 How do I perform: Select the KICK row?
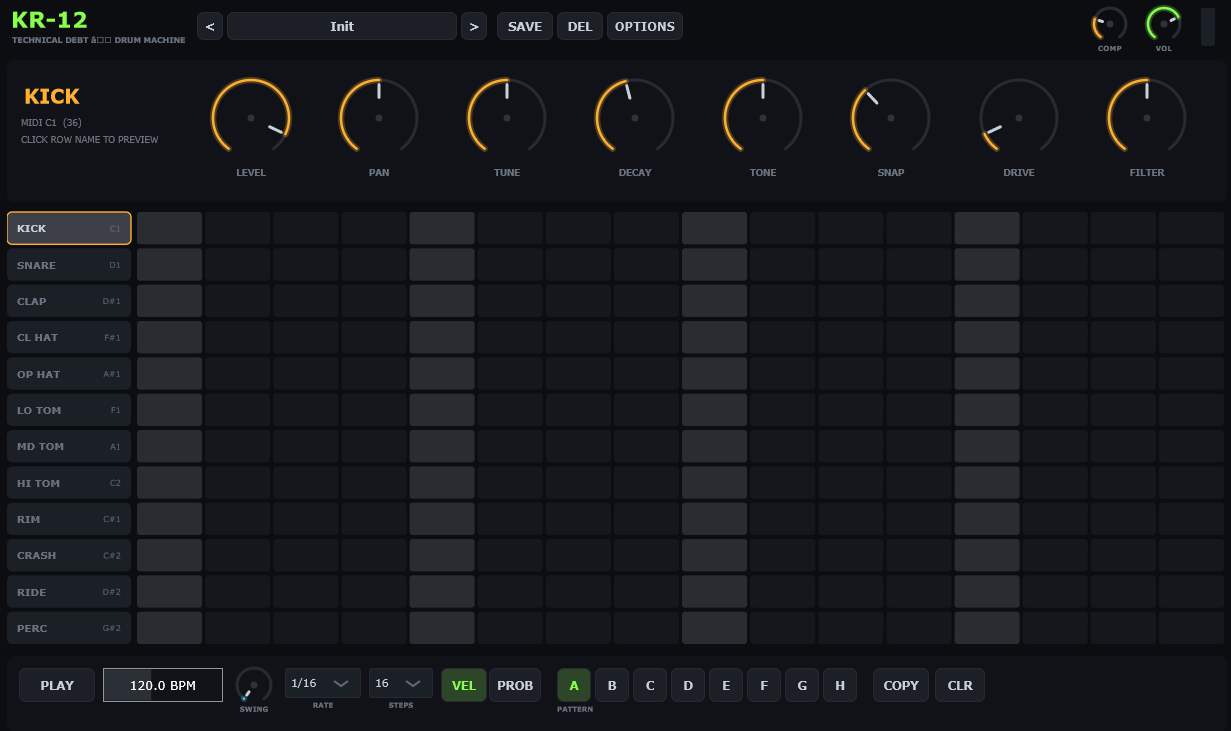click(x=69, y=228)
